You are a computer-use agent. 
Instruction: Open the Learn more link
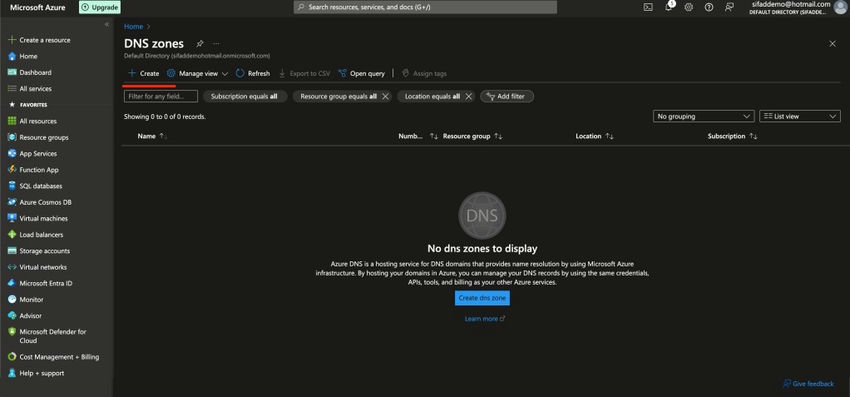click(485, 319)
